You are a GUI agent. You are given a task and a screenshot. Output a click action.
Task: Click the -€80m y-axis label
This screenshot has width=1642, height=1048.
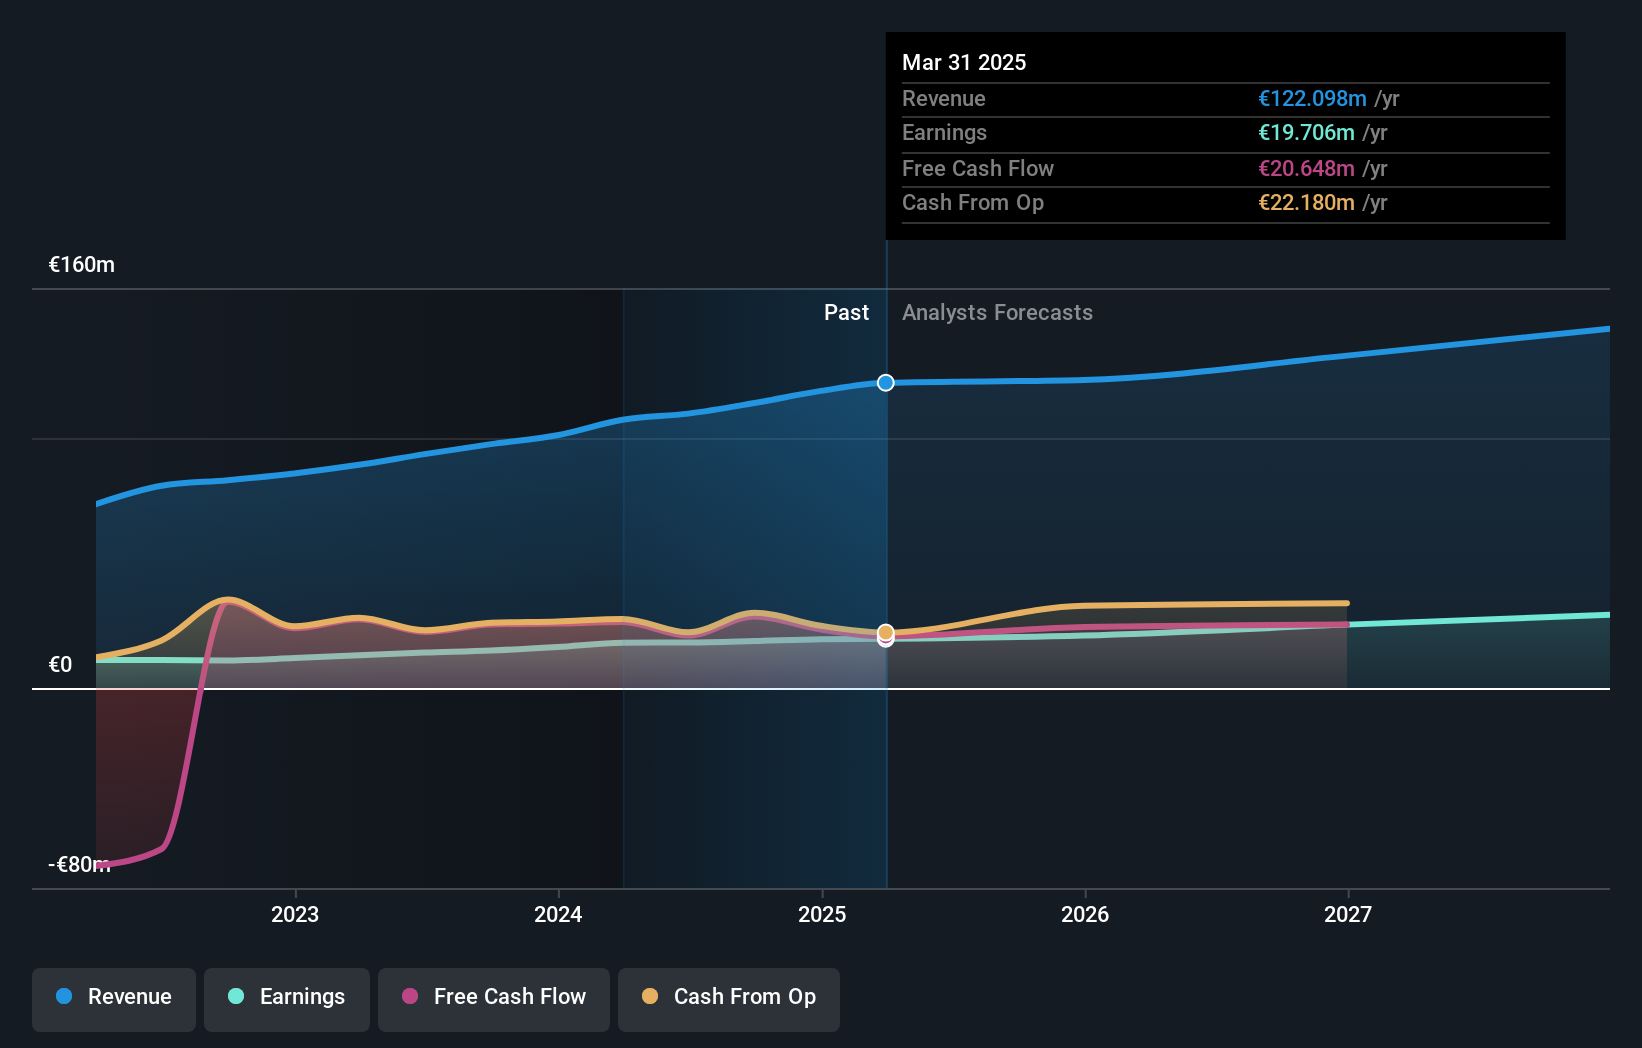[x=80, y=865]
